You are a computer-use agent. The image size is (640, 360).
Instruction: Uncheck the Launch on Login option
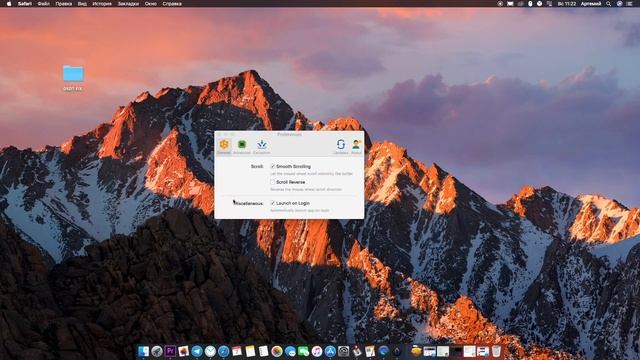[273, 203]
